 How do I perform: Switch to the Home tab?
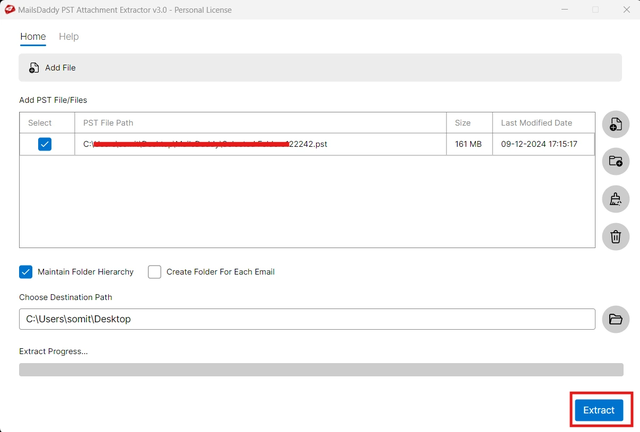[33, 37]
